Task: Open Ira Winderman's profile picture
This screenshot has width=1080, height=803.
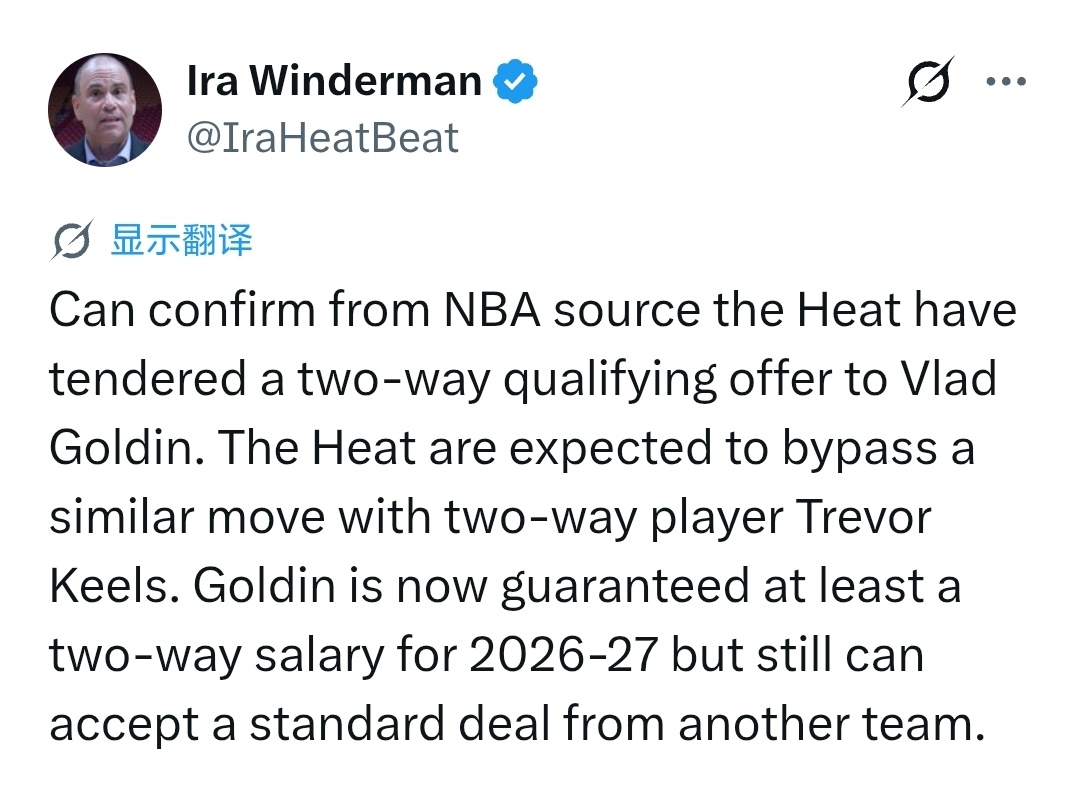Action: 105,110
